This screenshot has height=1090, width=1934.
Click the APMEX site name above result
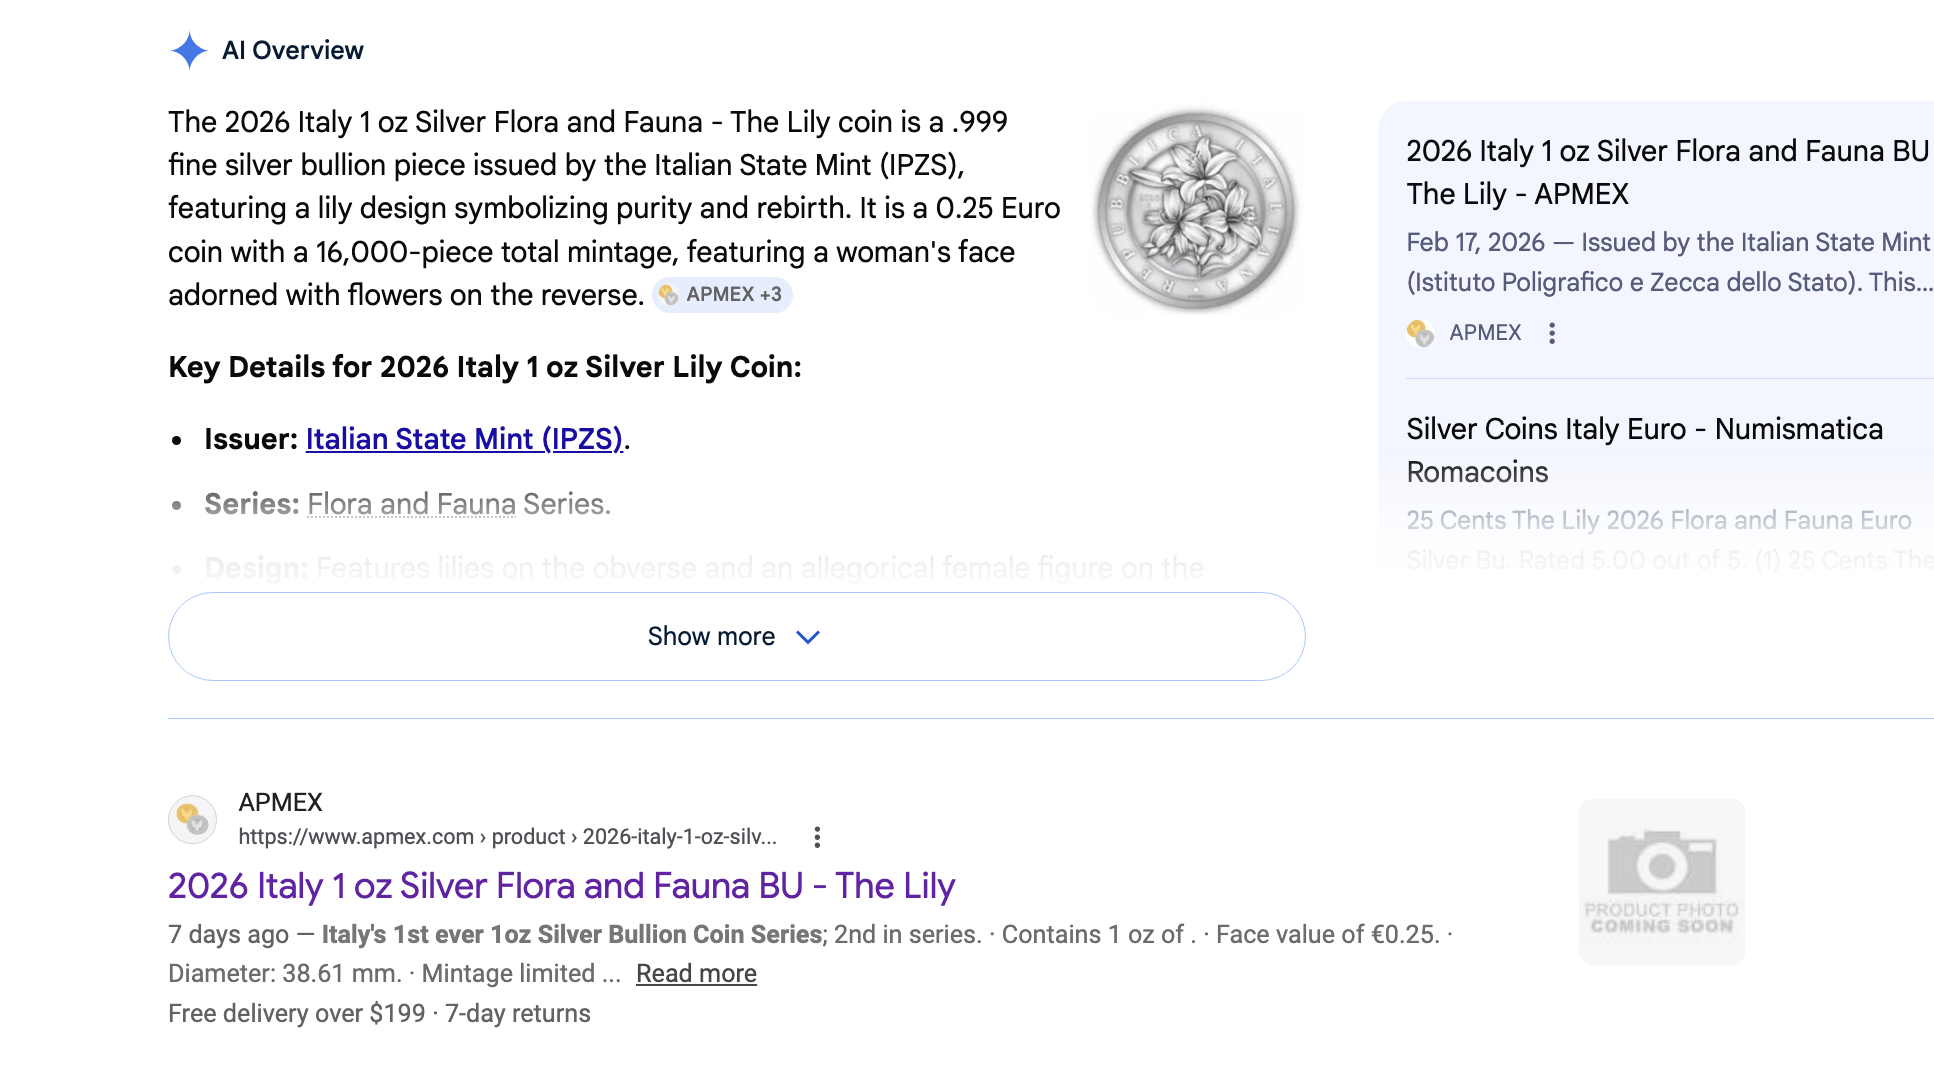tap(280, 802)
